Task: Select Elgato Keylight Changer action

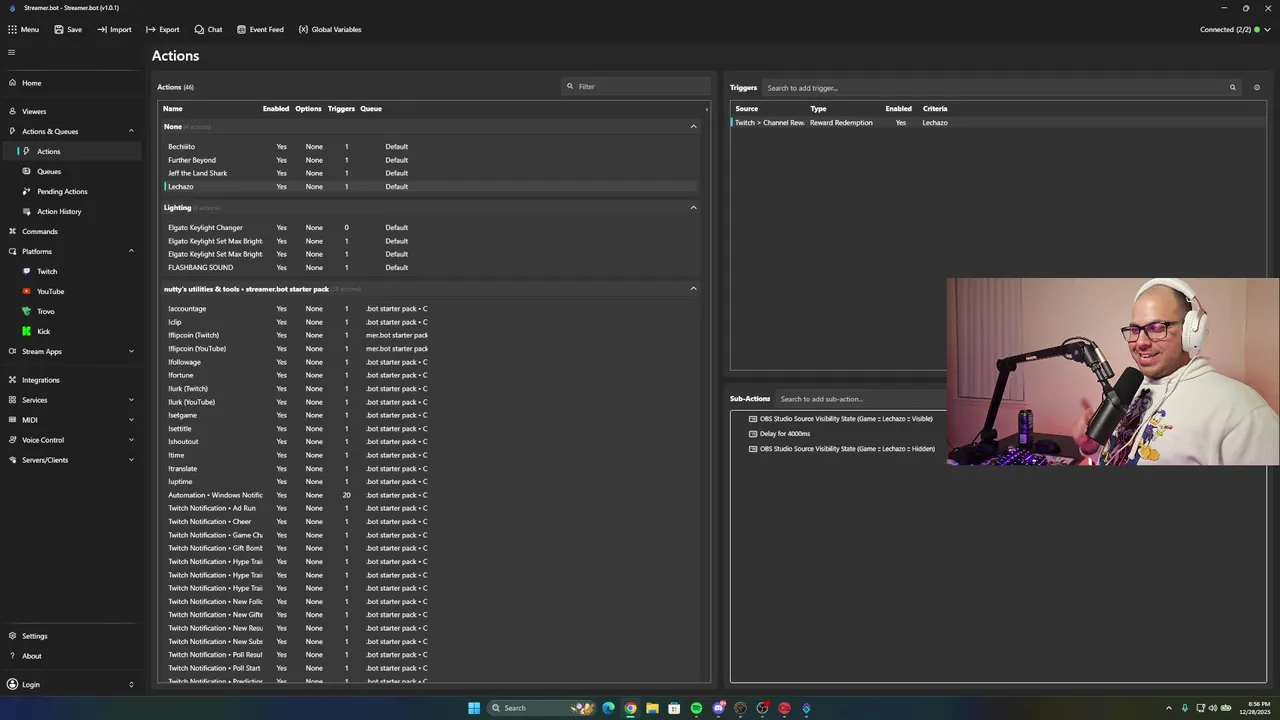Action: [430, 228]
